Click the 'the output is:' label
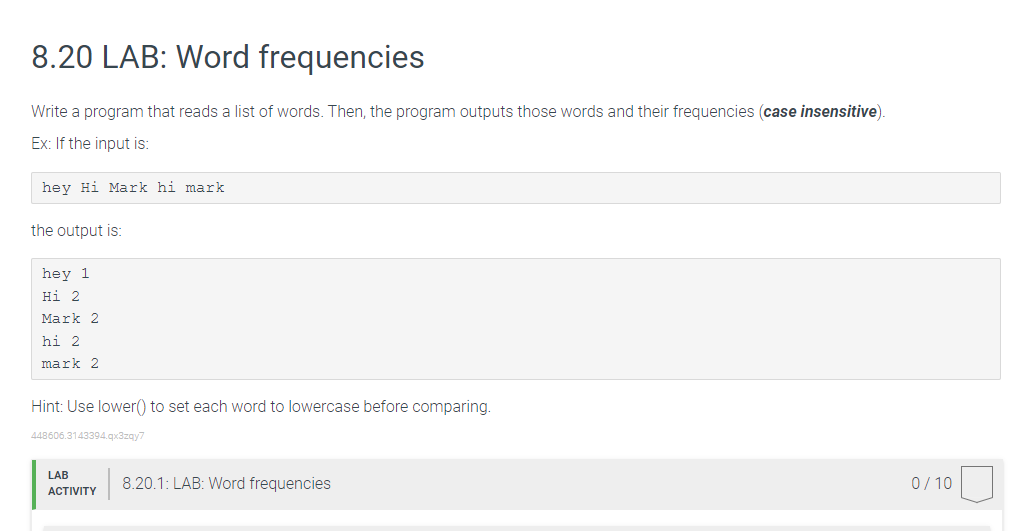Screen dimensions: 1017x531 [77, 231]
